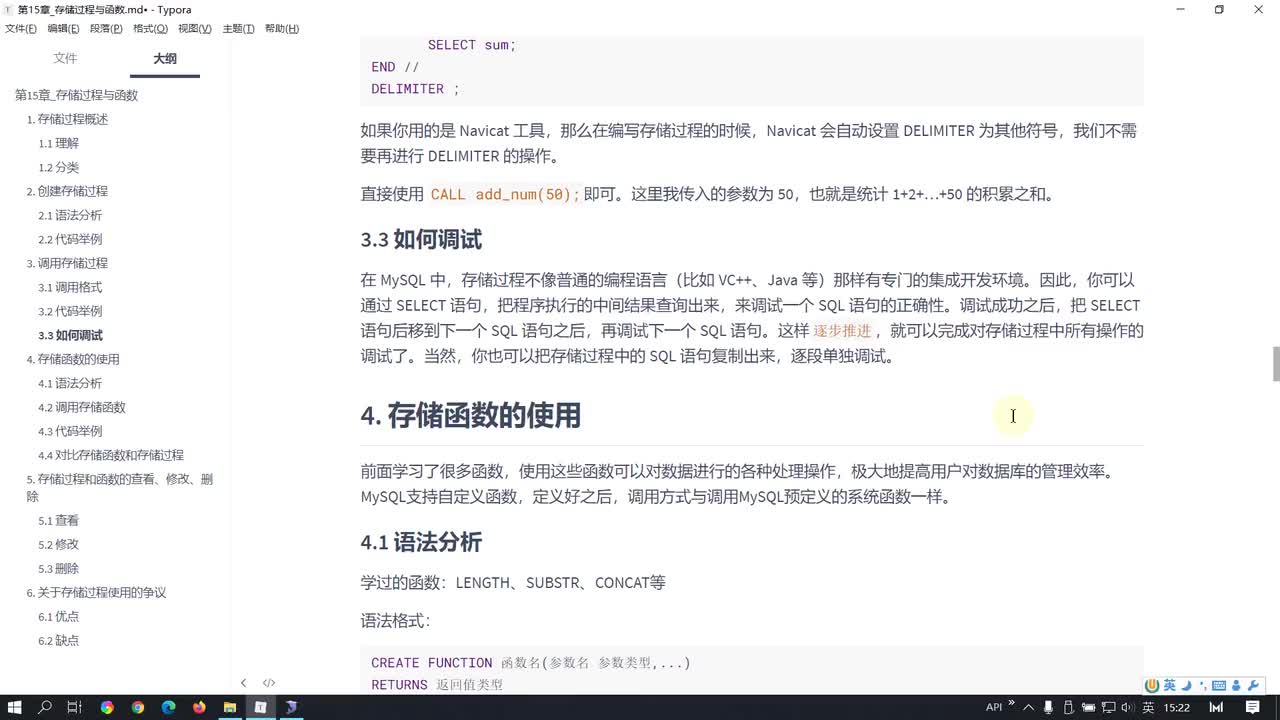Open the IME user account icon
This screenshot has width=1280, height=720.
point(1236,686)
